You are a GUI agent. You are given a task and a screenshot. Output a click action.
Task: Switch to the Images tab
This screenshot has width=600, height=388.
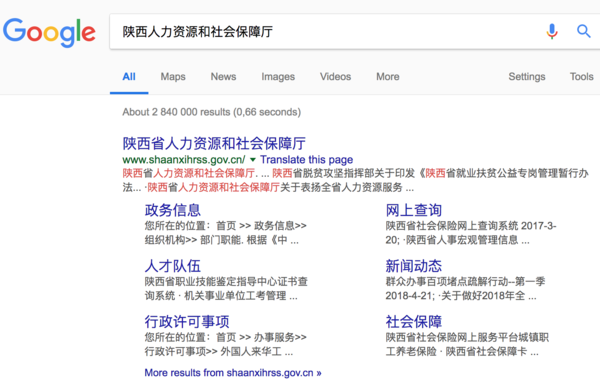click(x=278, y=77)
